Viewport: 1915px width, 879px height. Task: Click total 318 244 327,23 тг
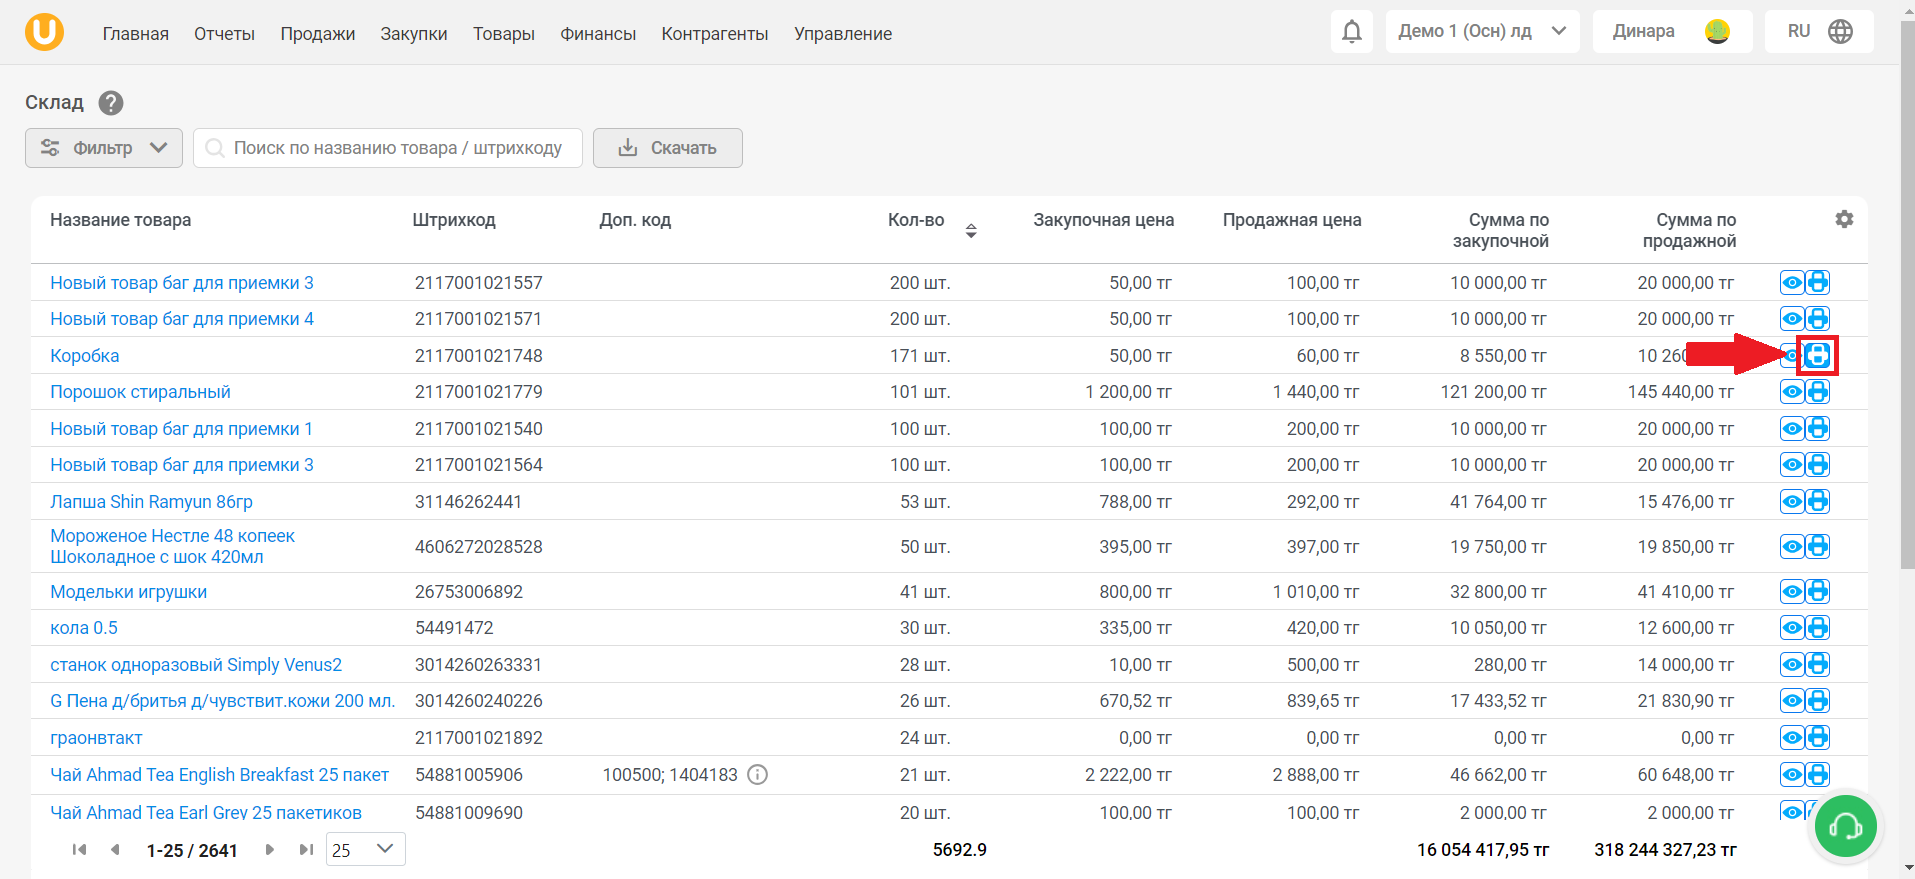coord(1665,850)
